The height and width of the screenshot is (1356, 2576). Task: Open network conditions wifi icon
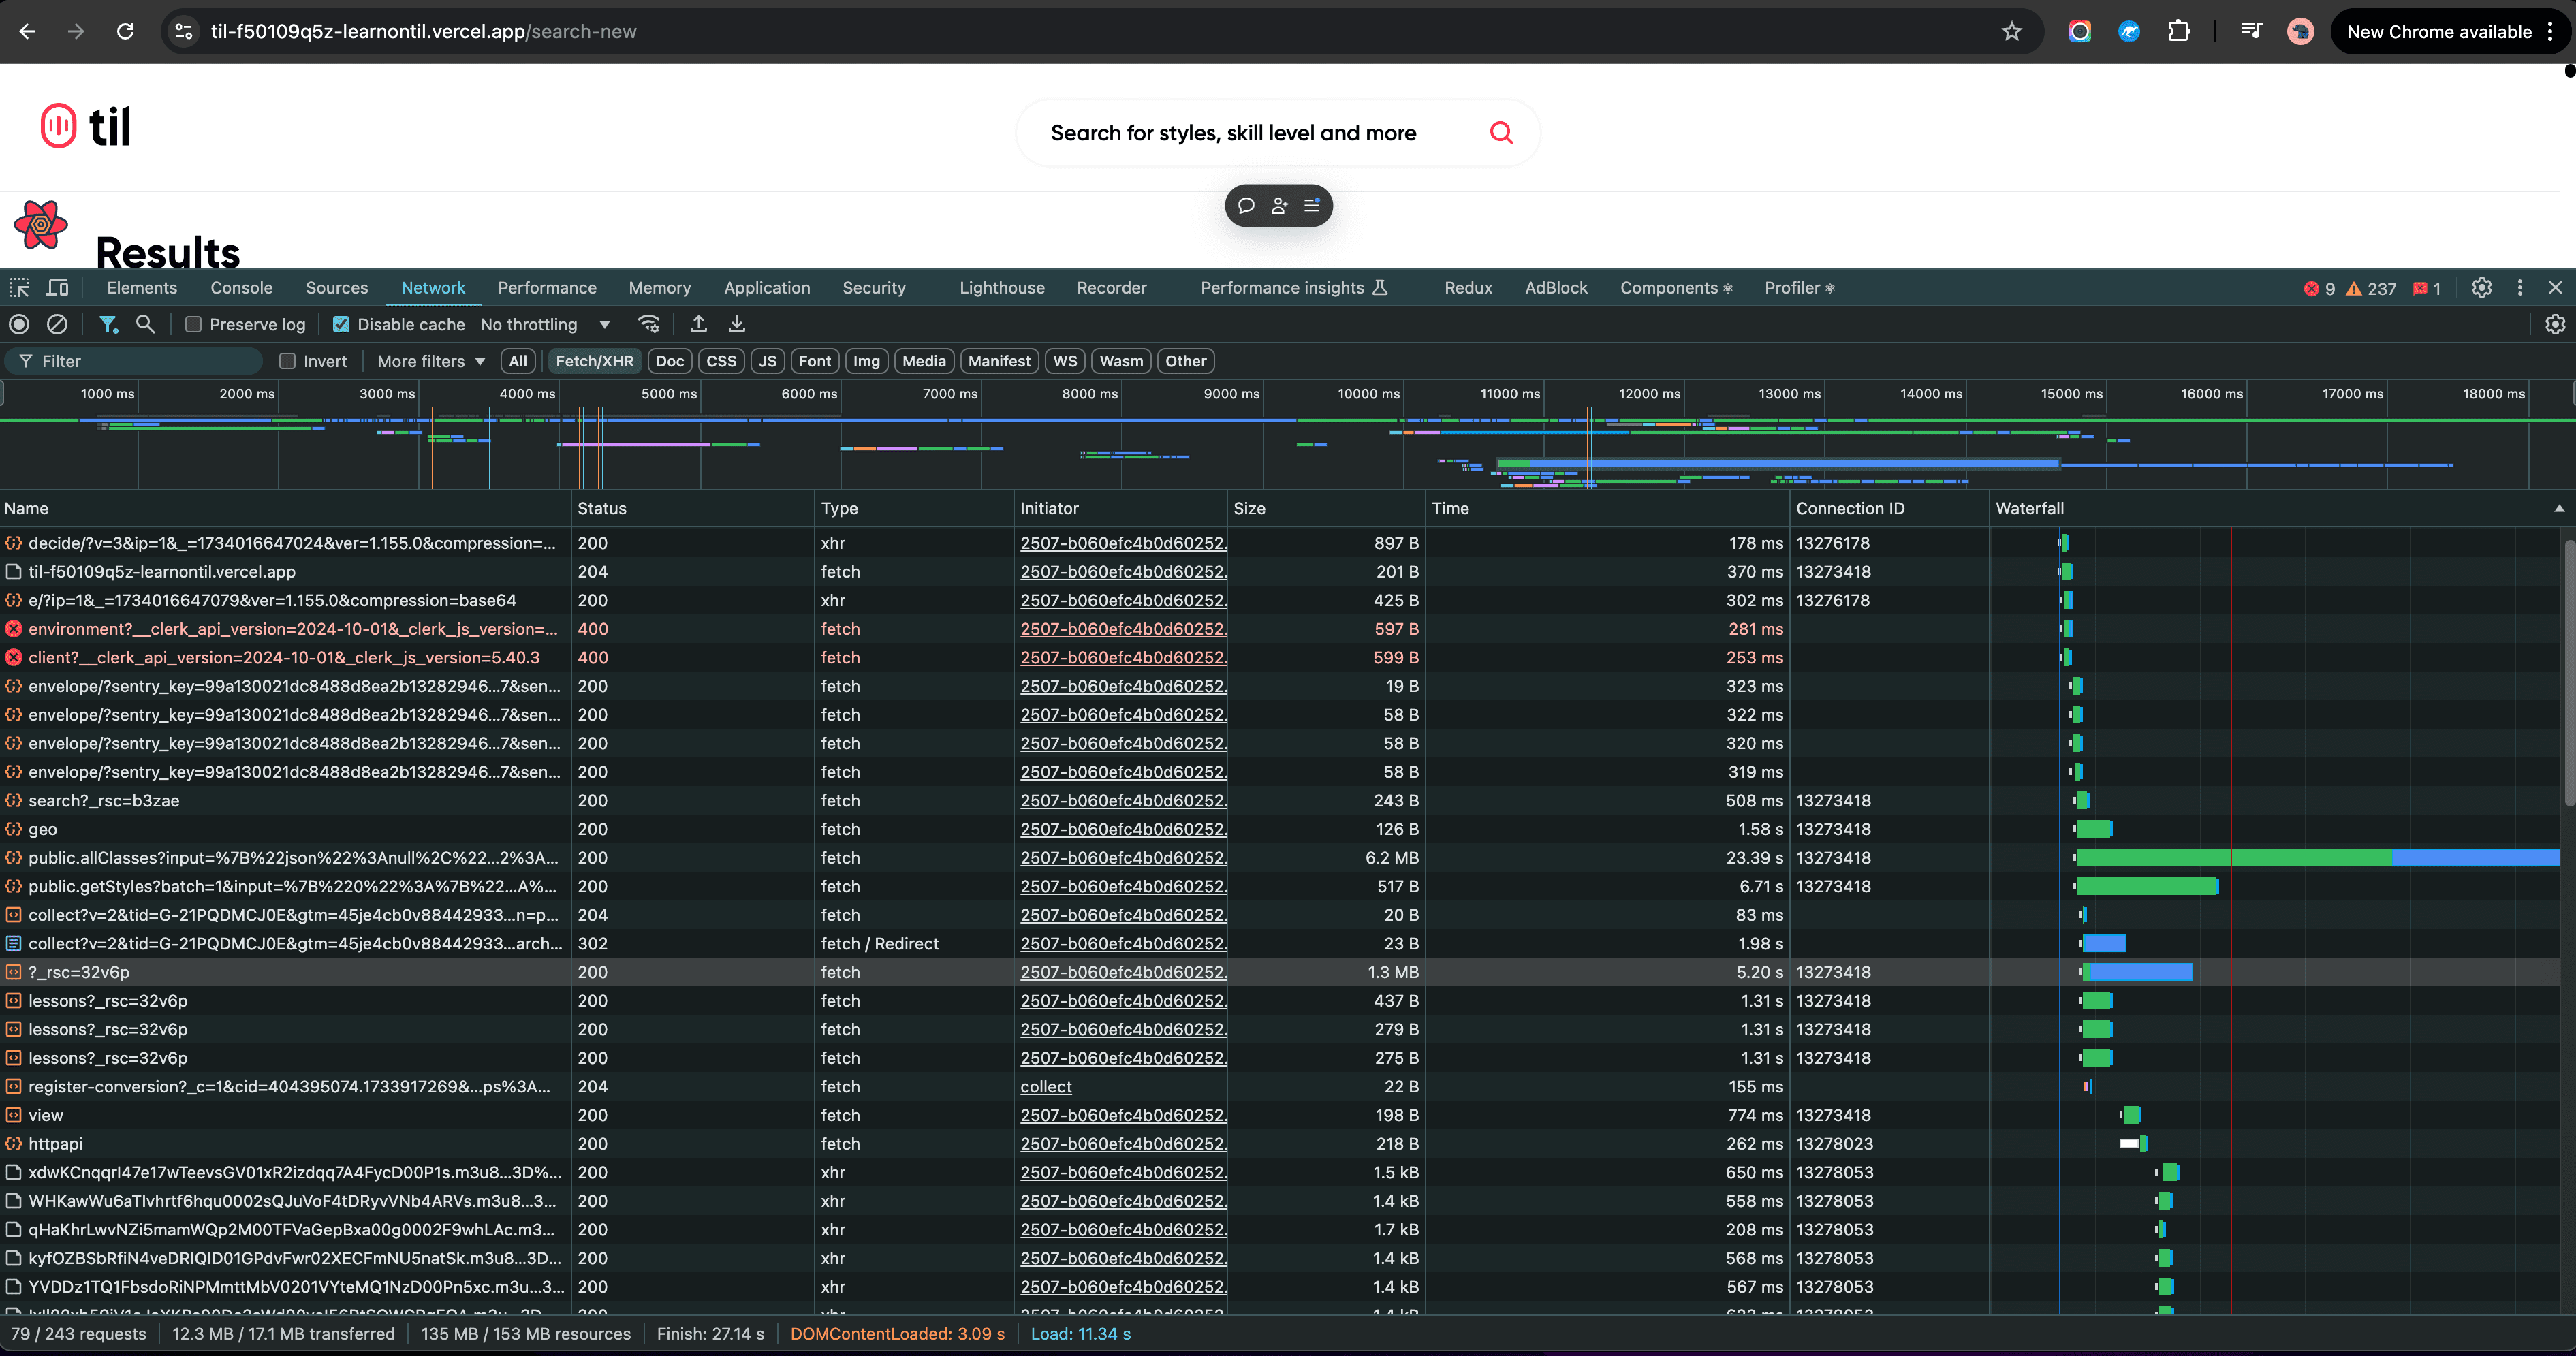pos(649,324)
